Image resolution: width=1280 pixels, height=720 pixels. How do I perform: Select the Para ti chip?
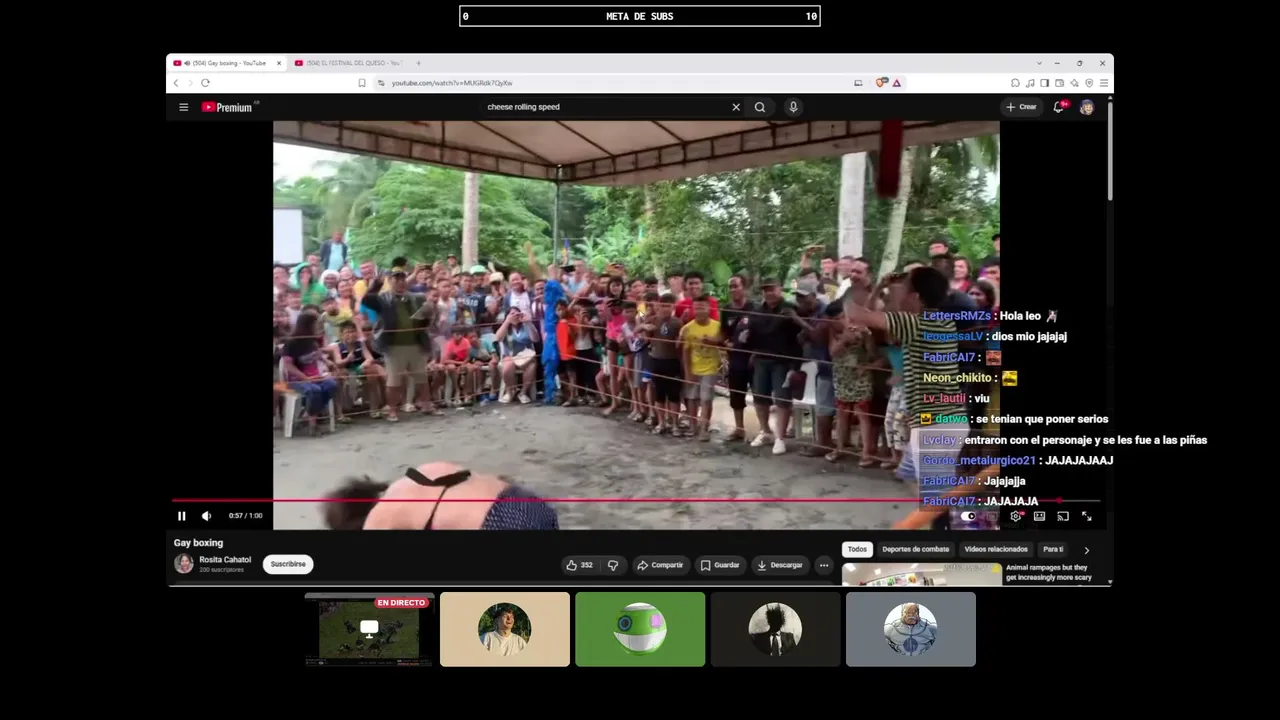1053,549
